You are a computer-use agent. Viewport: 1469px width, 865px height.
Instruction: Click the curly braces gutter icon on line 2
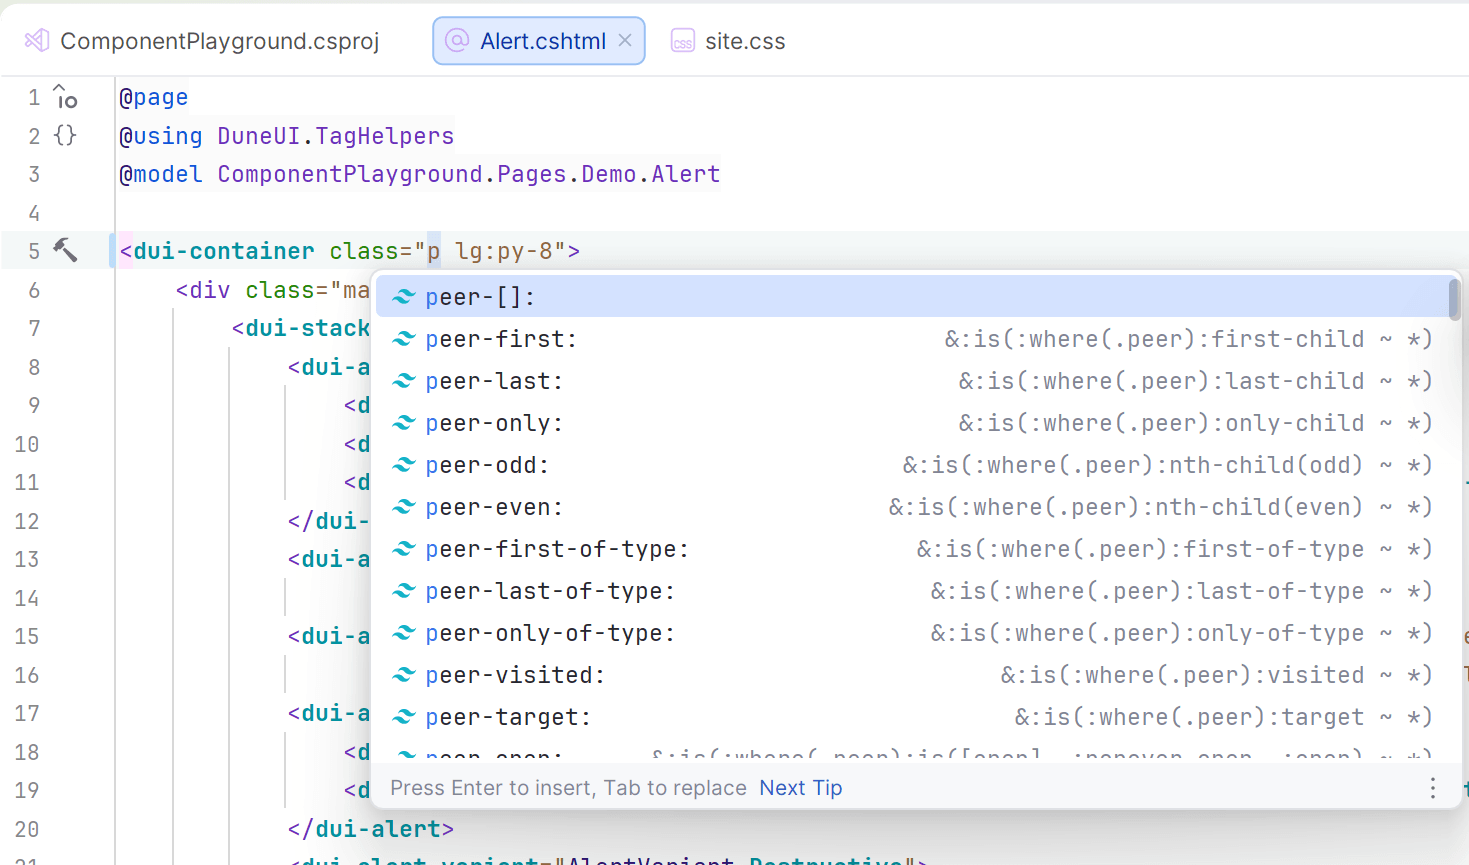[64, 134]
